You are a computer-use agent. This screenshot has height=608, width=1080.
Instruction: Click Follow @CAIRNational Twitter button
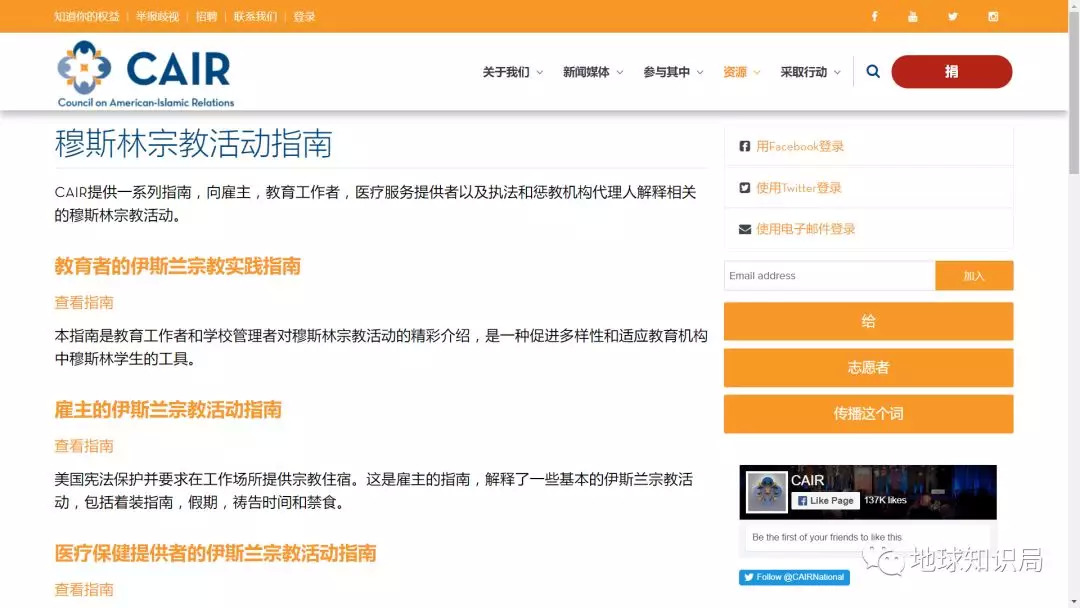click(x=794, y=577)
